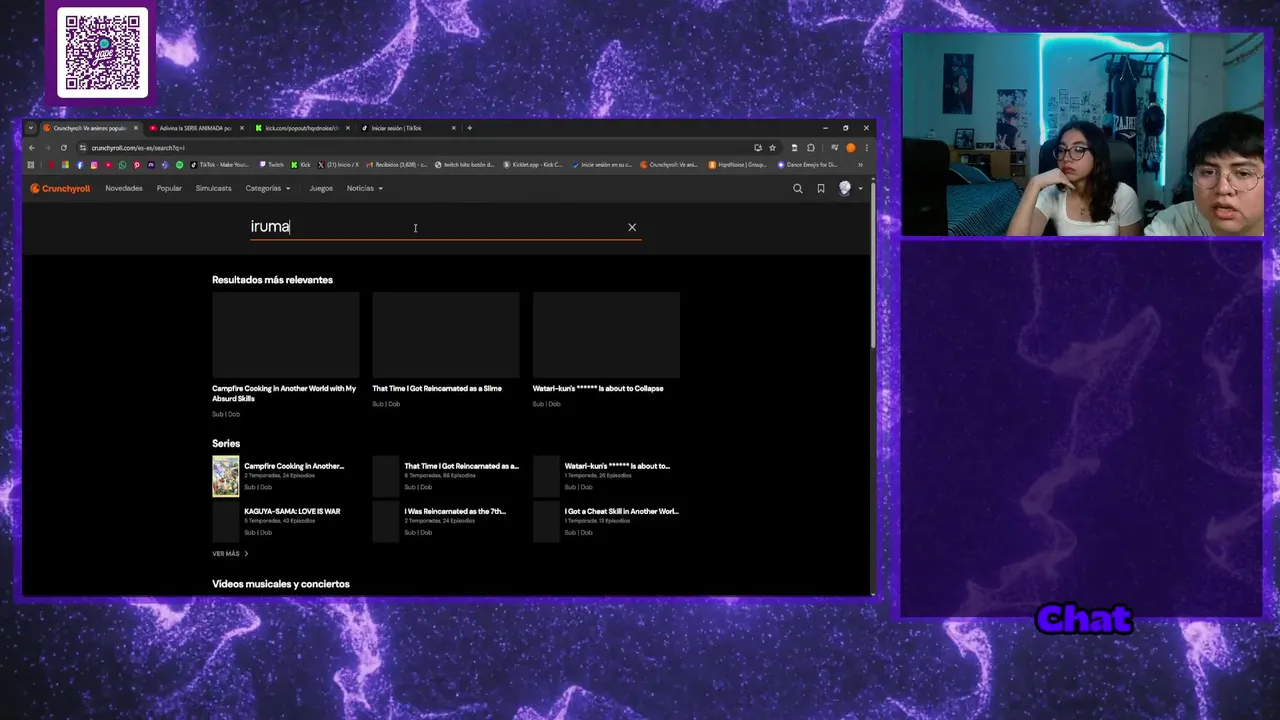The width and height of the screenshot is (1280, 720).
Task: Open 'Campfire Cooking' top result thumbnail
Action: click(285, 334)
